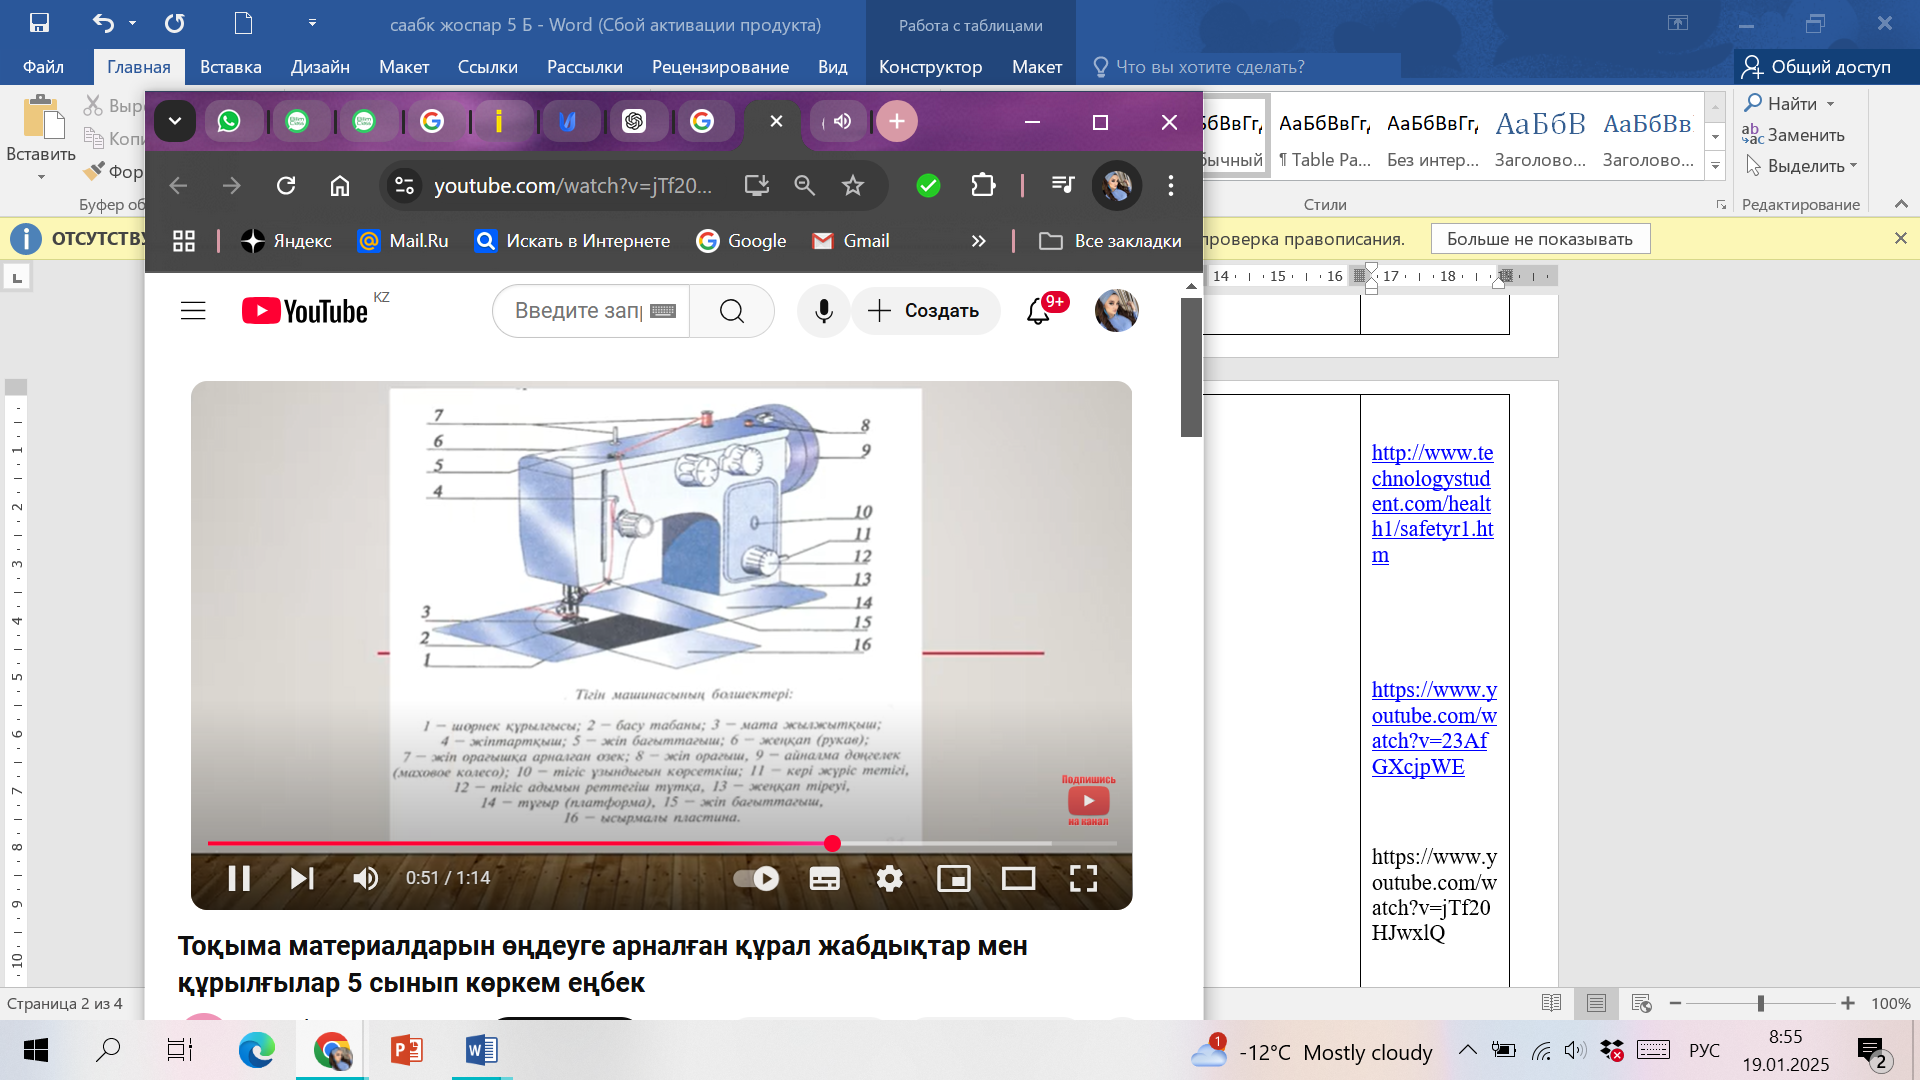Open the Вставка ribbon tab
This screenshot has height=1080, width=1920.
pos(230,67)
